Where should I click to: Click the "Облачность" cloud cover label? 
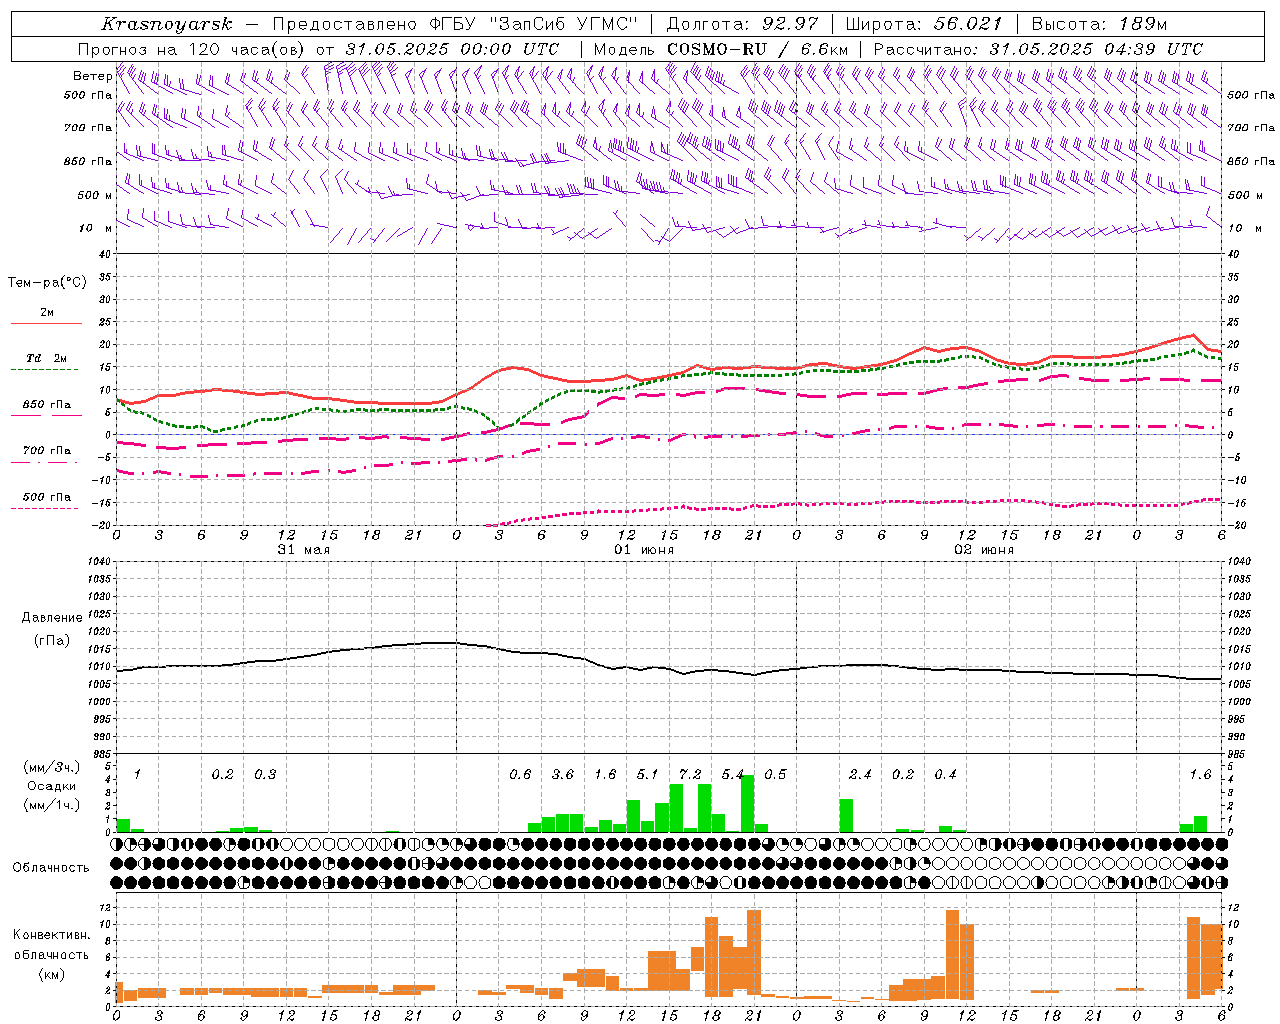[51, 868]
